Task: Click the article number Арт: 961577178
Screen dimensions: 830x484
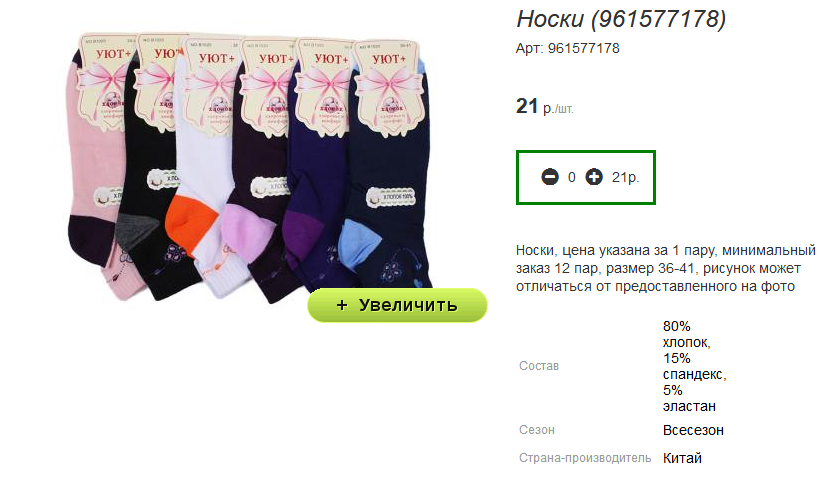Action: tap(567, 48)
